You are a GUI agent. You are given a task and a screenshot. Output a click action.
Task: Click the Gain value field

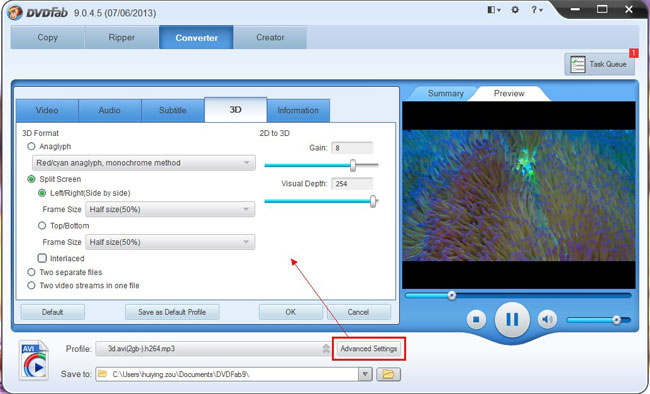pyautogui.click(x=352, y=148)
